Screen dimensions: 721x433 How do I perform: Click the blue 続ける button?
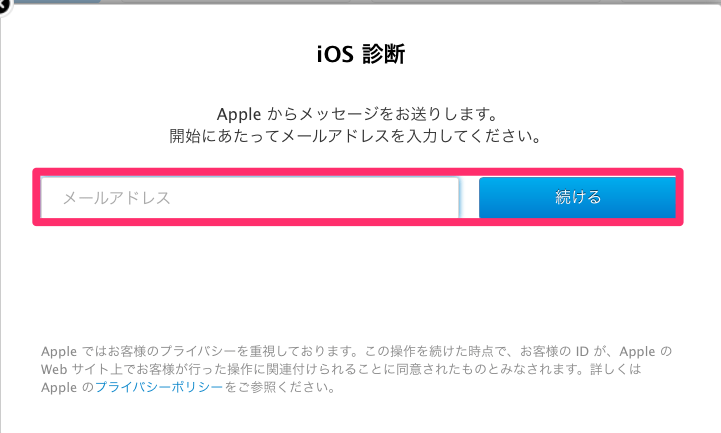577,198
